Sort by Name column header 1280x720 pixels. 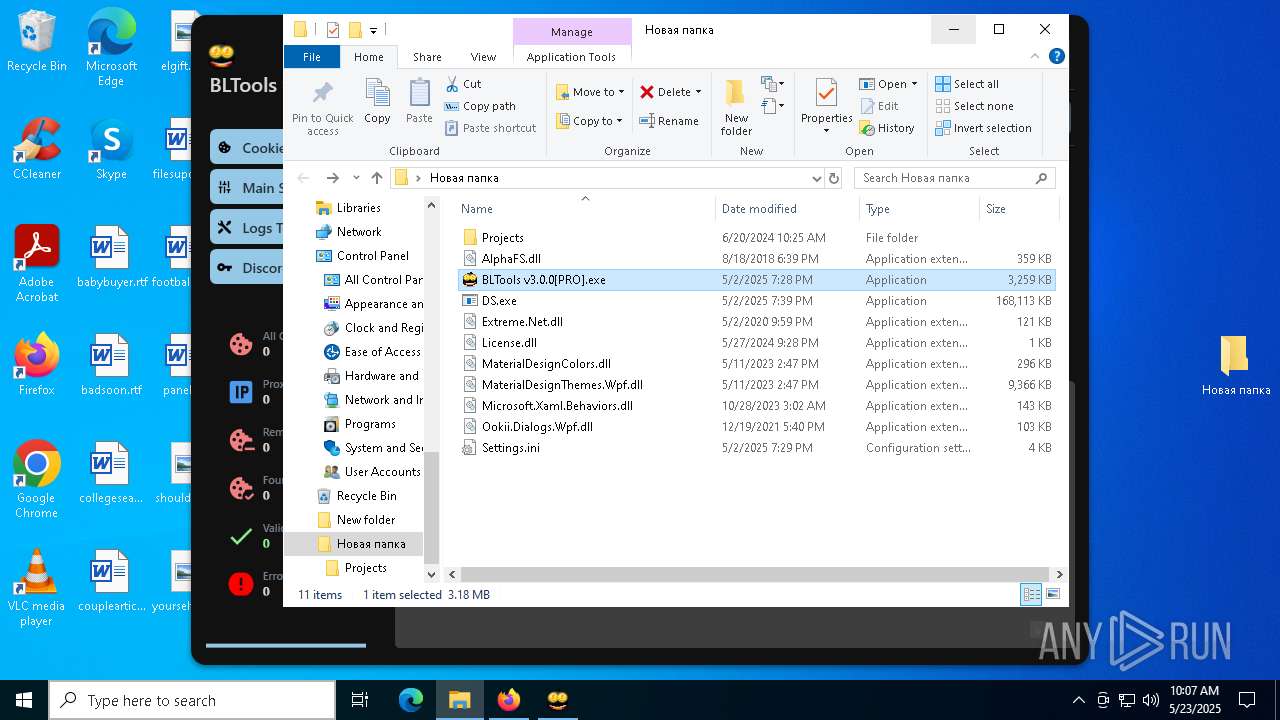click(584, 209)
